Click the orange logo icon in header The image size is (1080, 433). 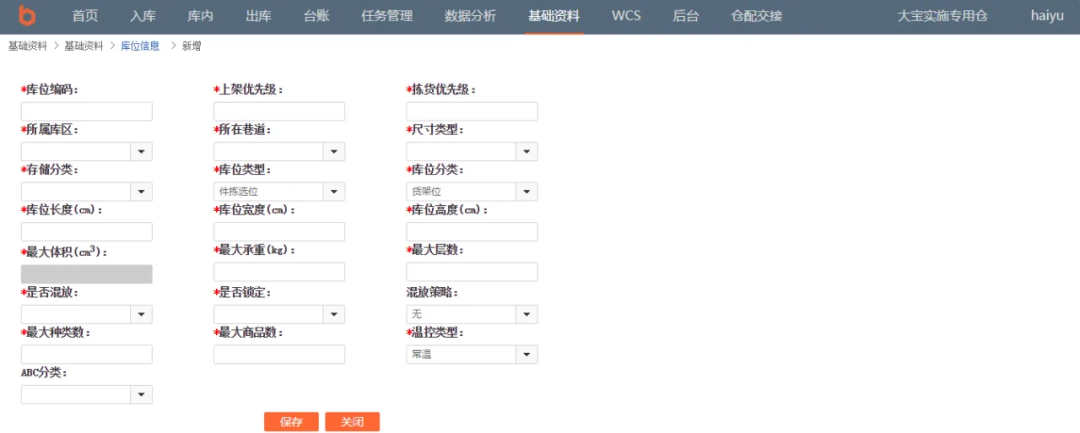tap(28, 14)
